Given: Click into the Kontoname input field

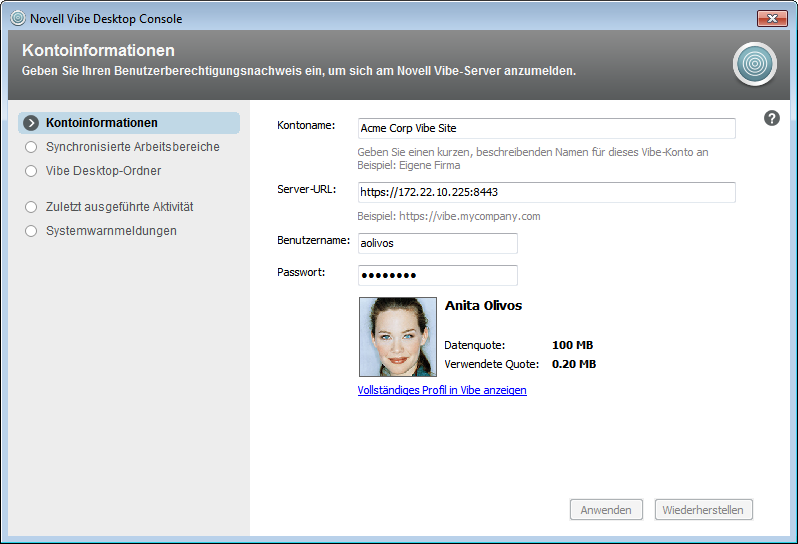Looking at the screenshot, I should [547, 128].
